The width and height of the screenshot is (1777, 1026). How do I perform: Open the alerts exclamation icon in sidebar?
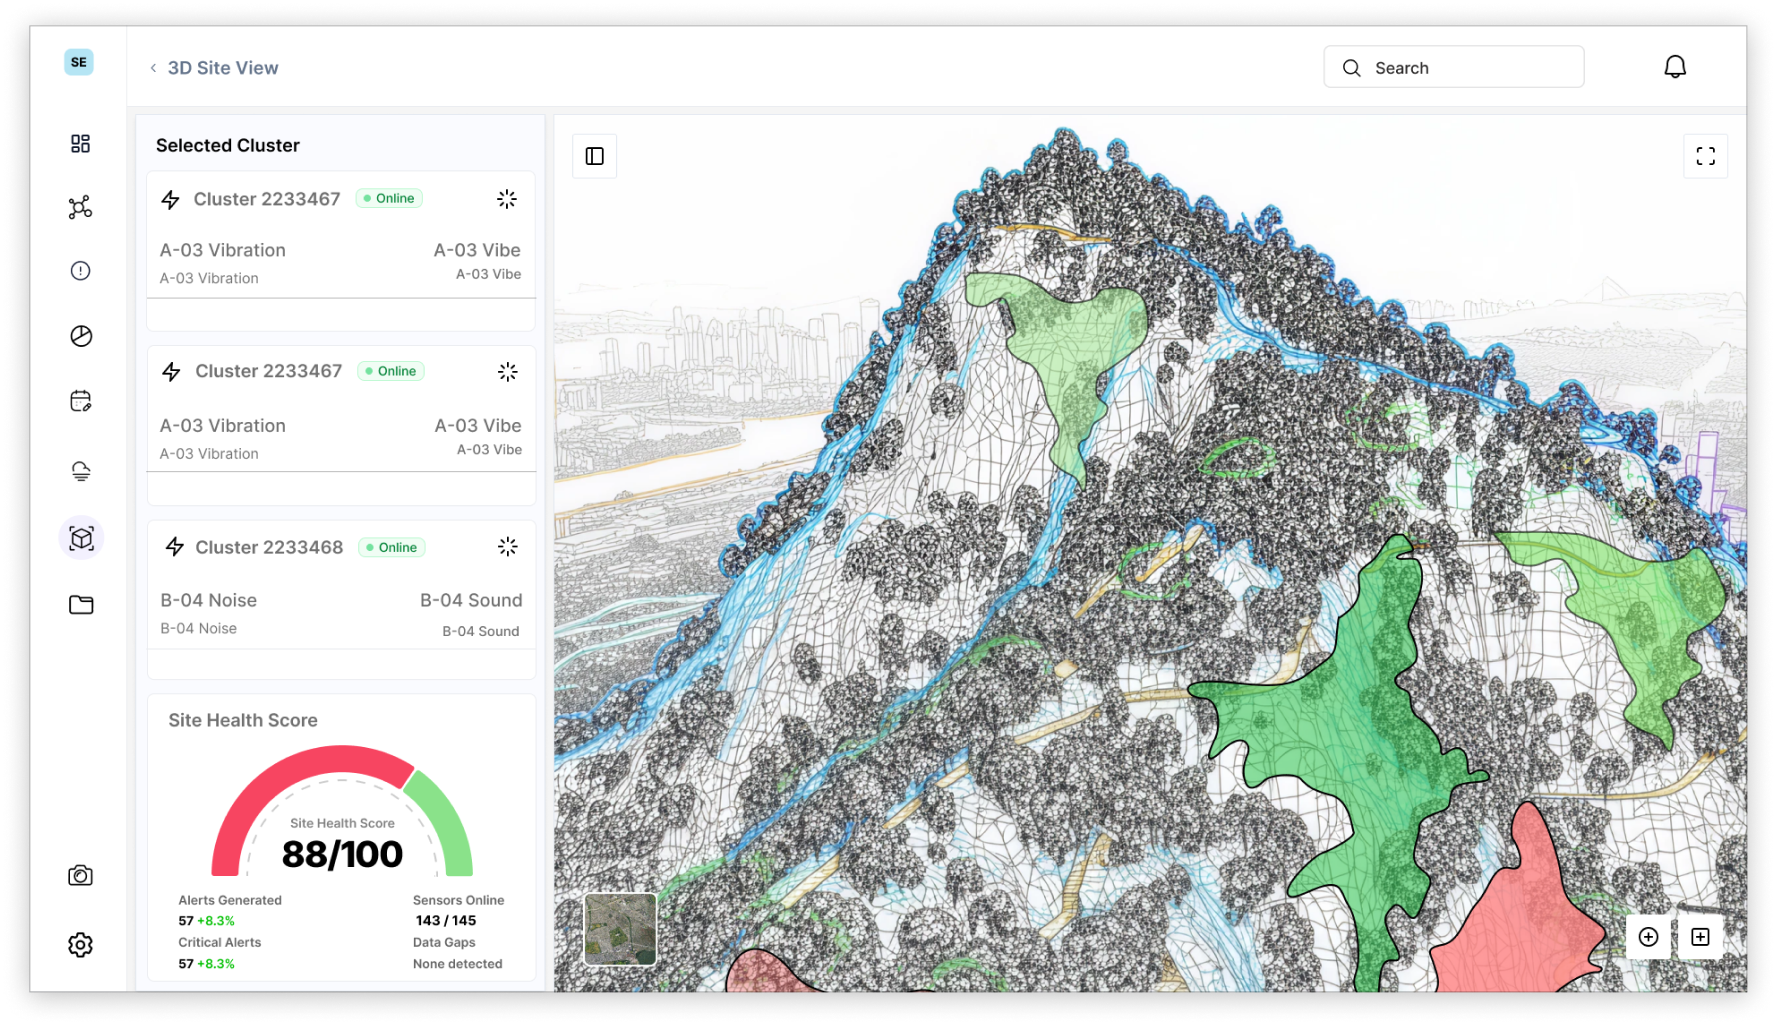(81, 271)
